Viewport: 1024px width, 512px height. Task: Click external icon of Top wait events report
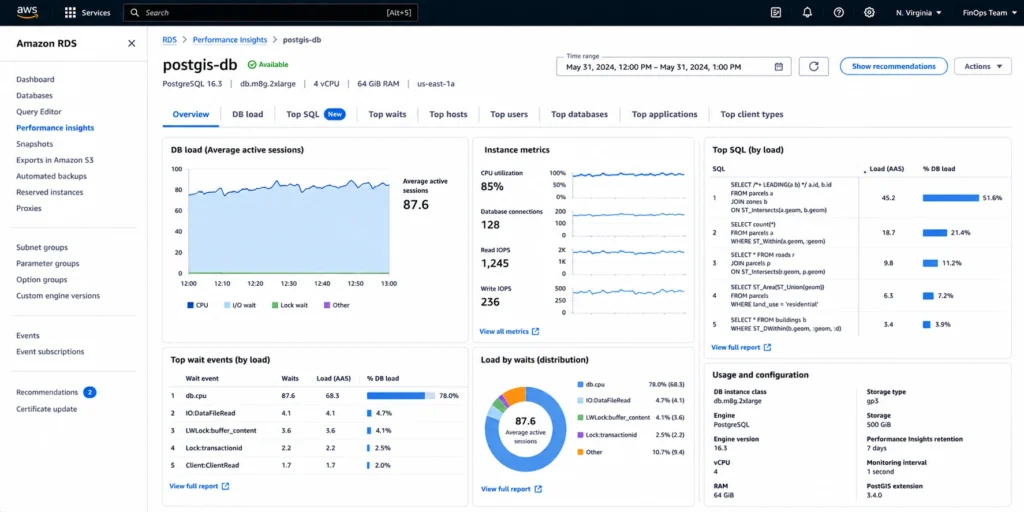225,487
